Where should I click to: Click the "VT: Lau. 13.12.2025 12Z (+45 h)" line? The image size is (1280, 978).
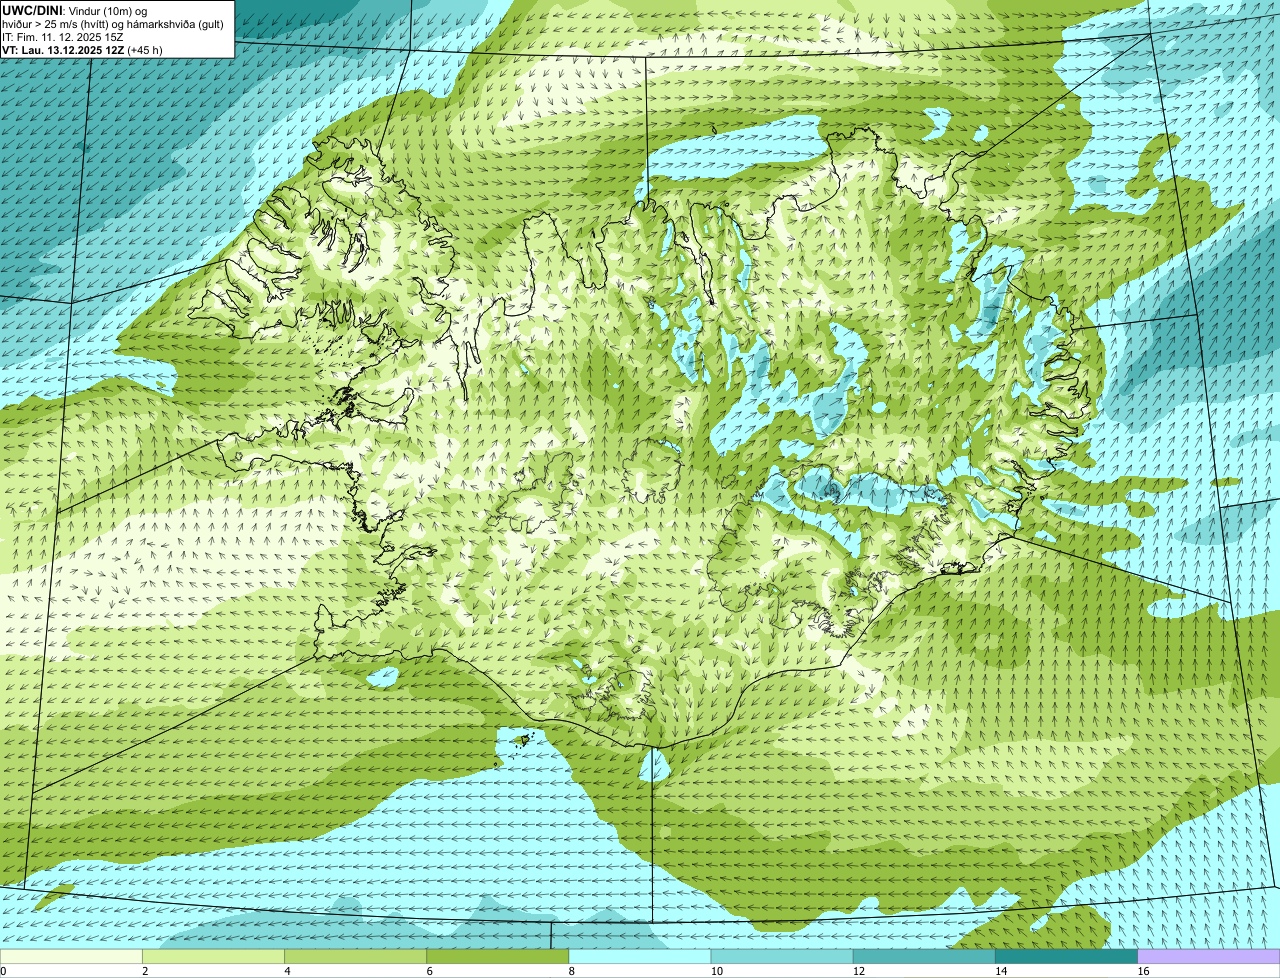(x=82, y=49)
